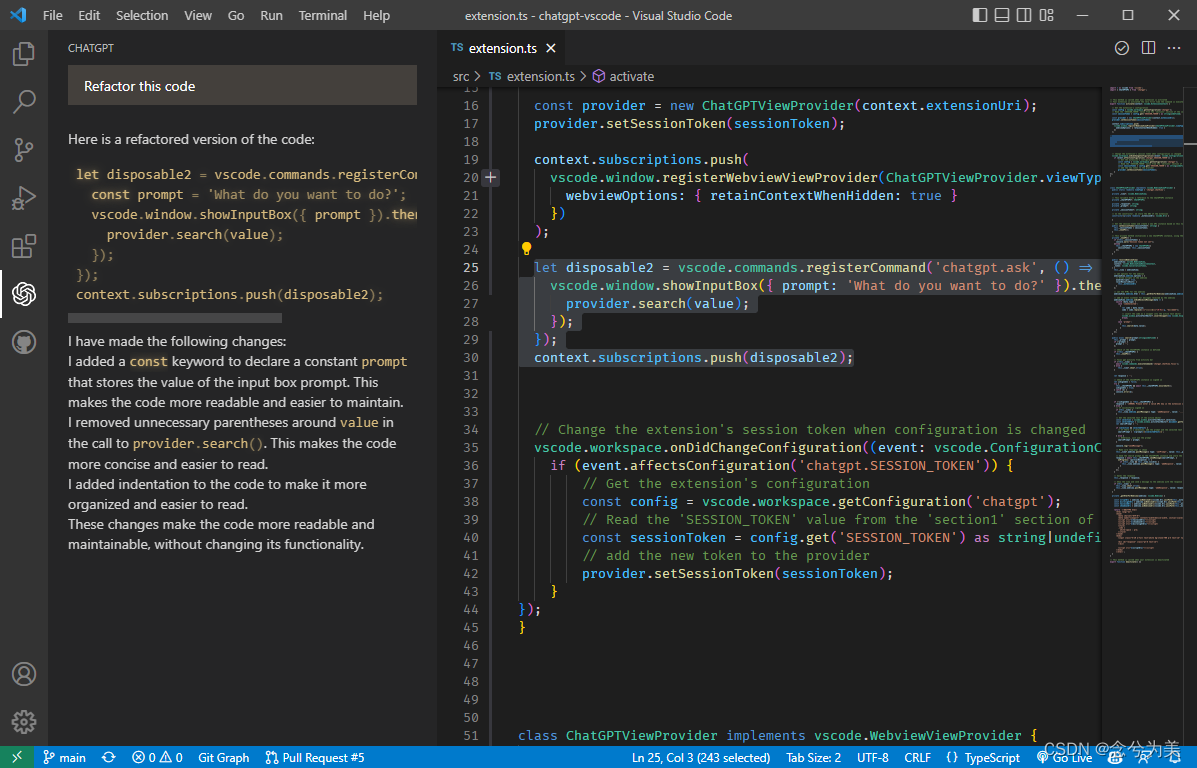
Task: Click Ln 25, Col 3 cursor position
Action: point(701,757)
